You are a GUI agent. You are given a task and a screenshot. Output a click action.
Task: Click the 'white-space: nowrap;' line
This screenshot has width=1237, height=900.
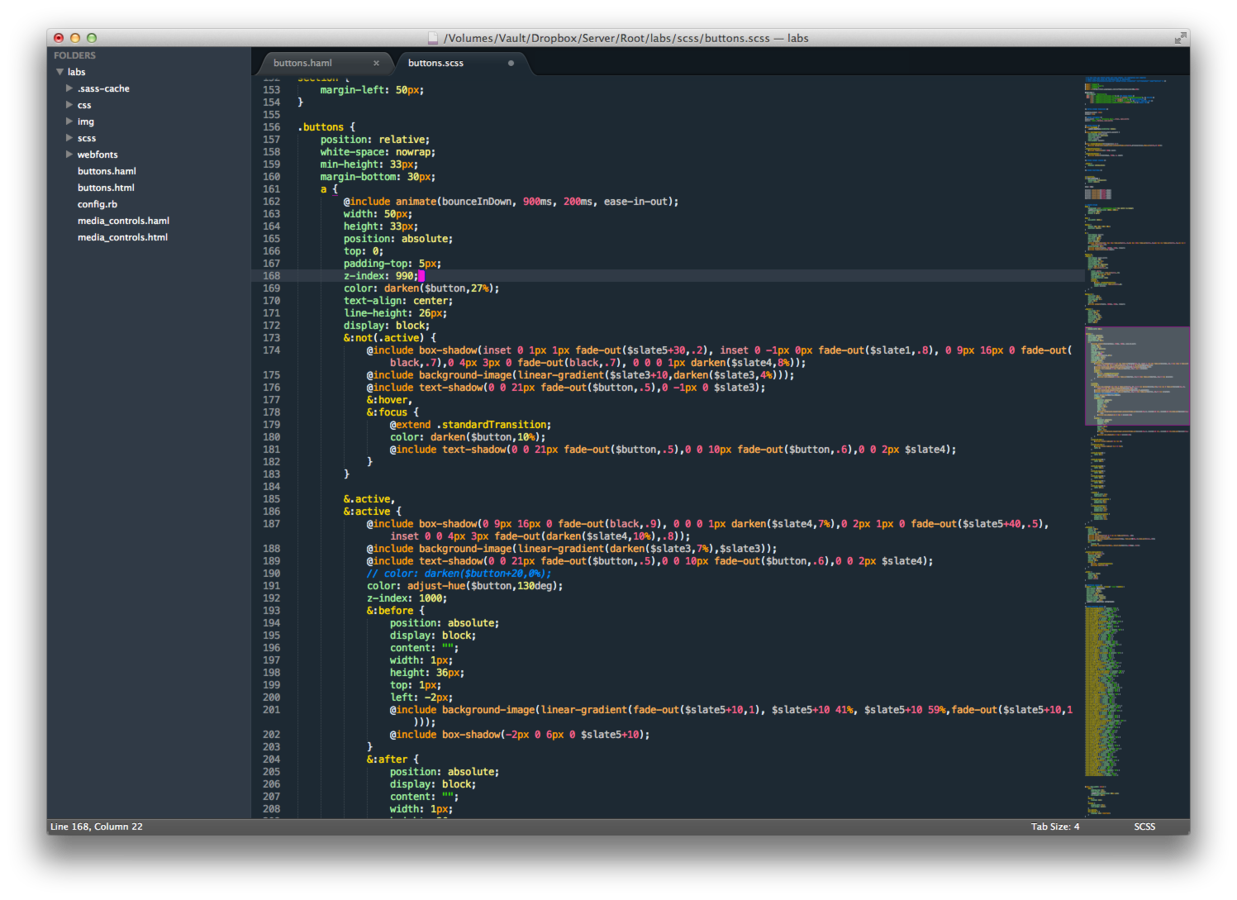tap(377, 152)
